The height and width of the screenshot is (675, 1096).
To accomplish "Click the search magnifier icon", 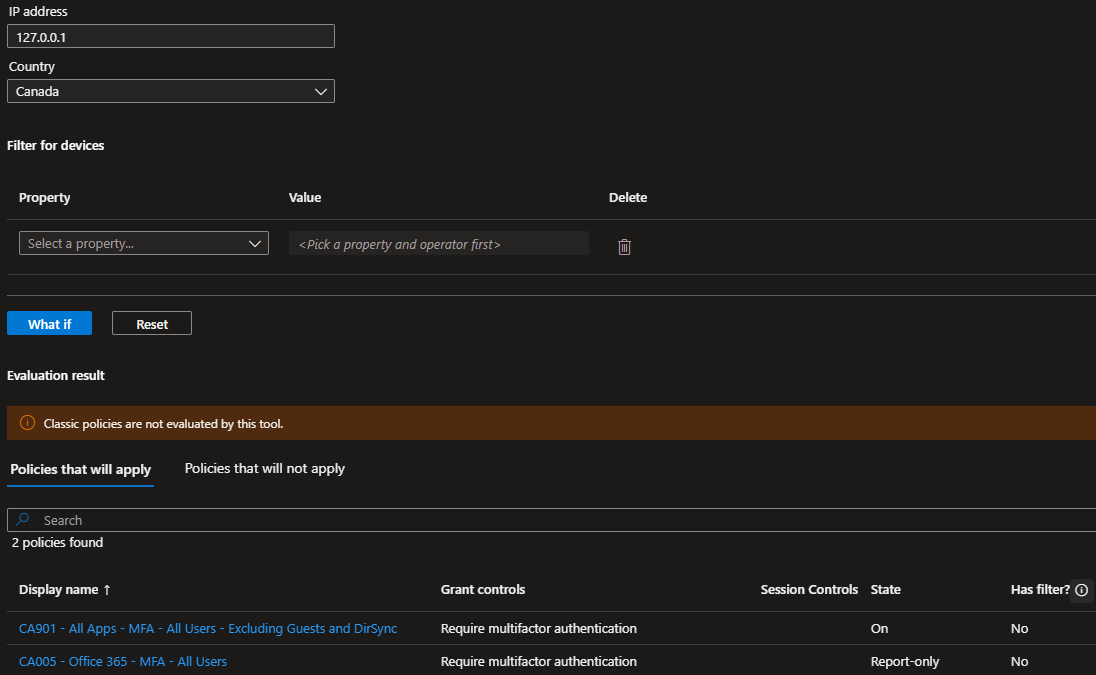I will tap(23, 519).
